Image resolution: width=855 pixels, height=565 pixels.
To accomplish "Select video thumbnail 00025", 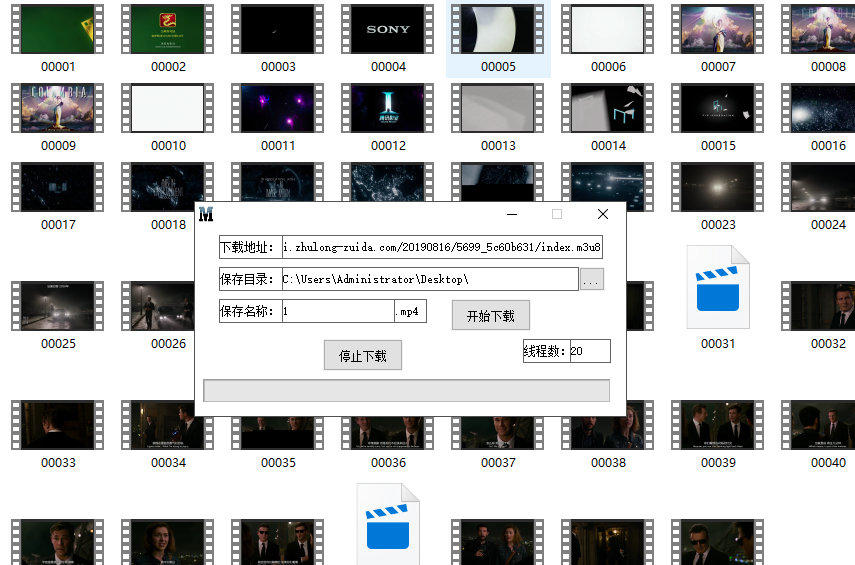I will [x=58, y=306].
